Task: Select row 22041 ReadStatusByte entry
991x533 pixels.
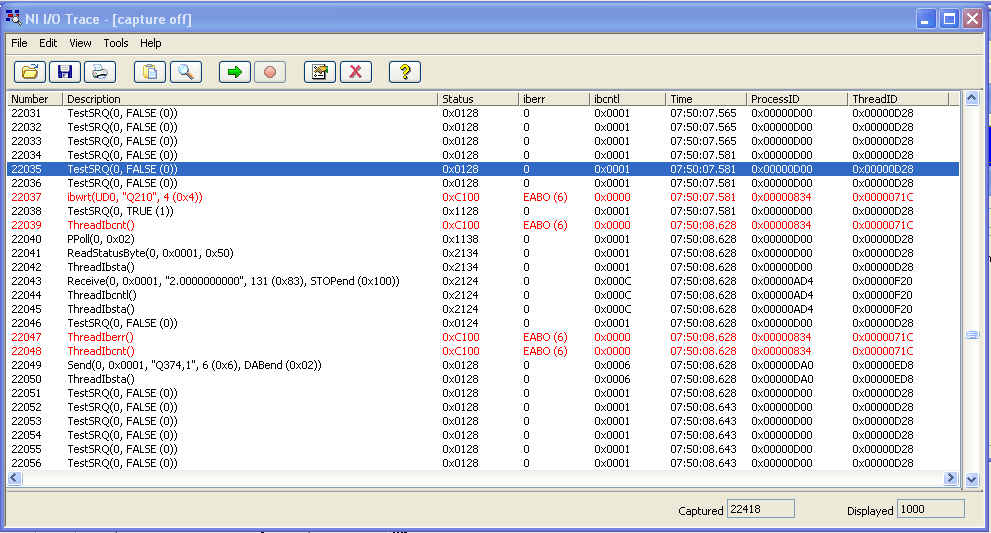Action: pyautogui.click(x=483, y=253)
